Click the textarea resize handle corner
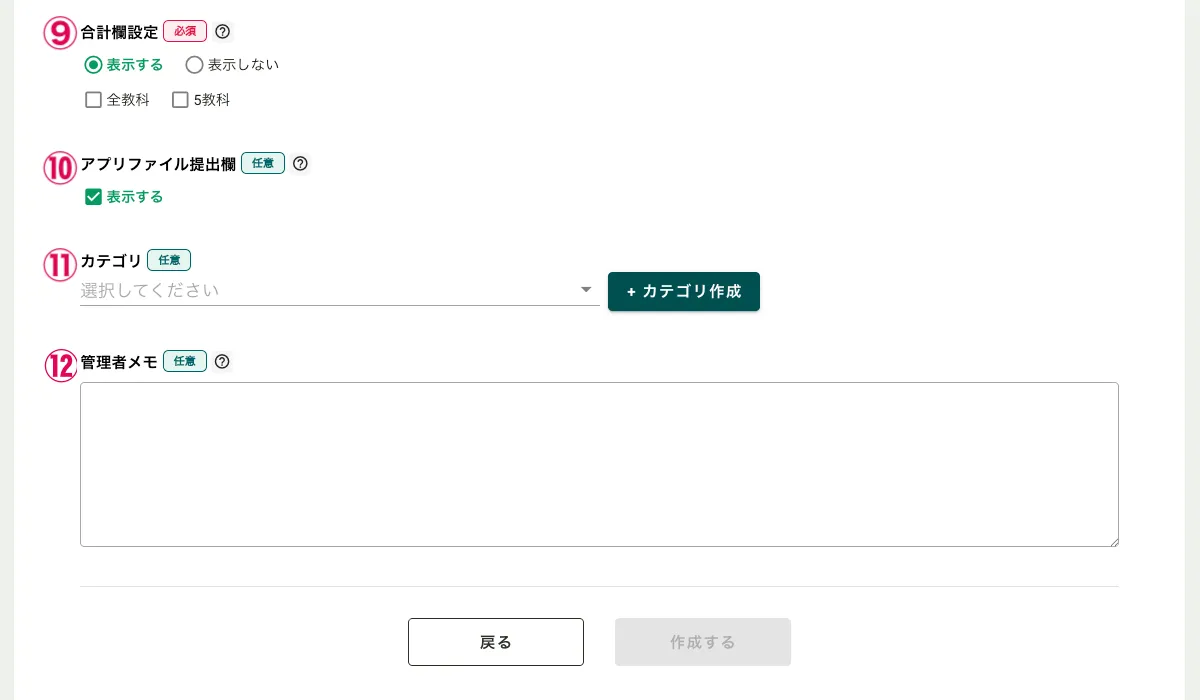The image size is (1200, 700). tap(1113, 541)
